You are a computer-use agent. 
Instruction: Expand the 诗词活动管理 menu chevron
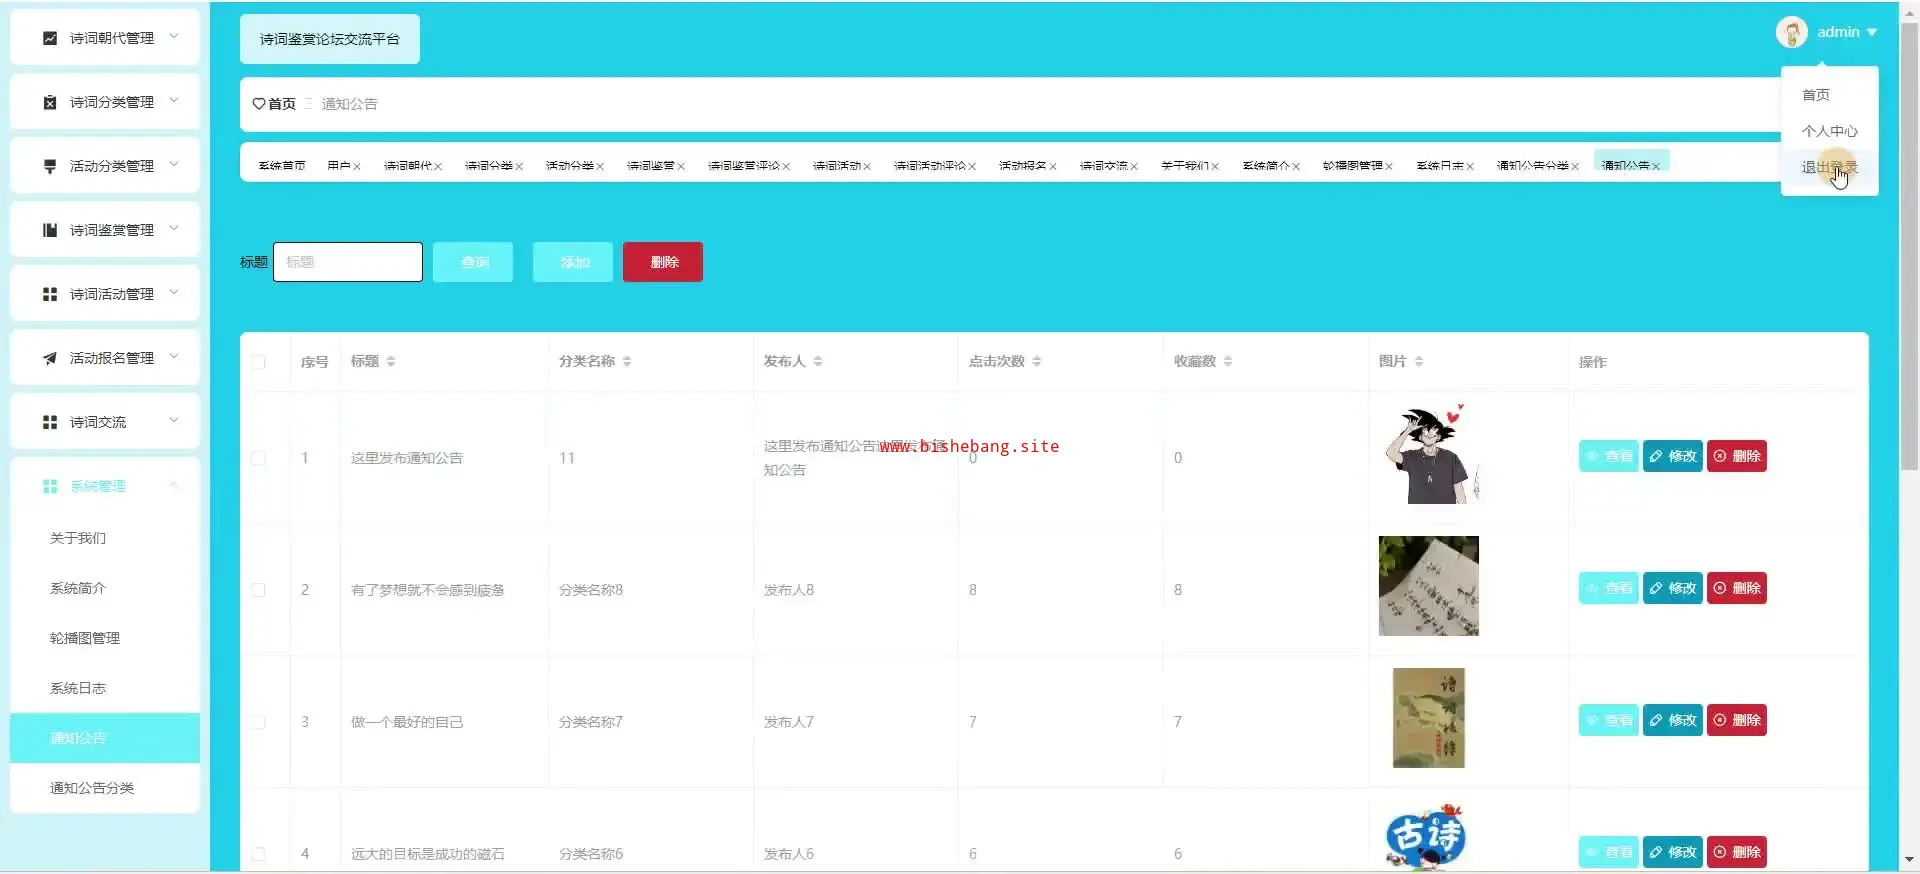click(x=174, y=293)
